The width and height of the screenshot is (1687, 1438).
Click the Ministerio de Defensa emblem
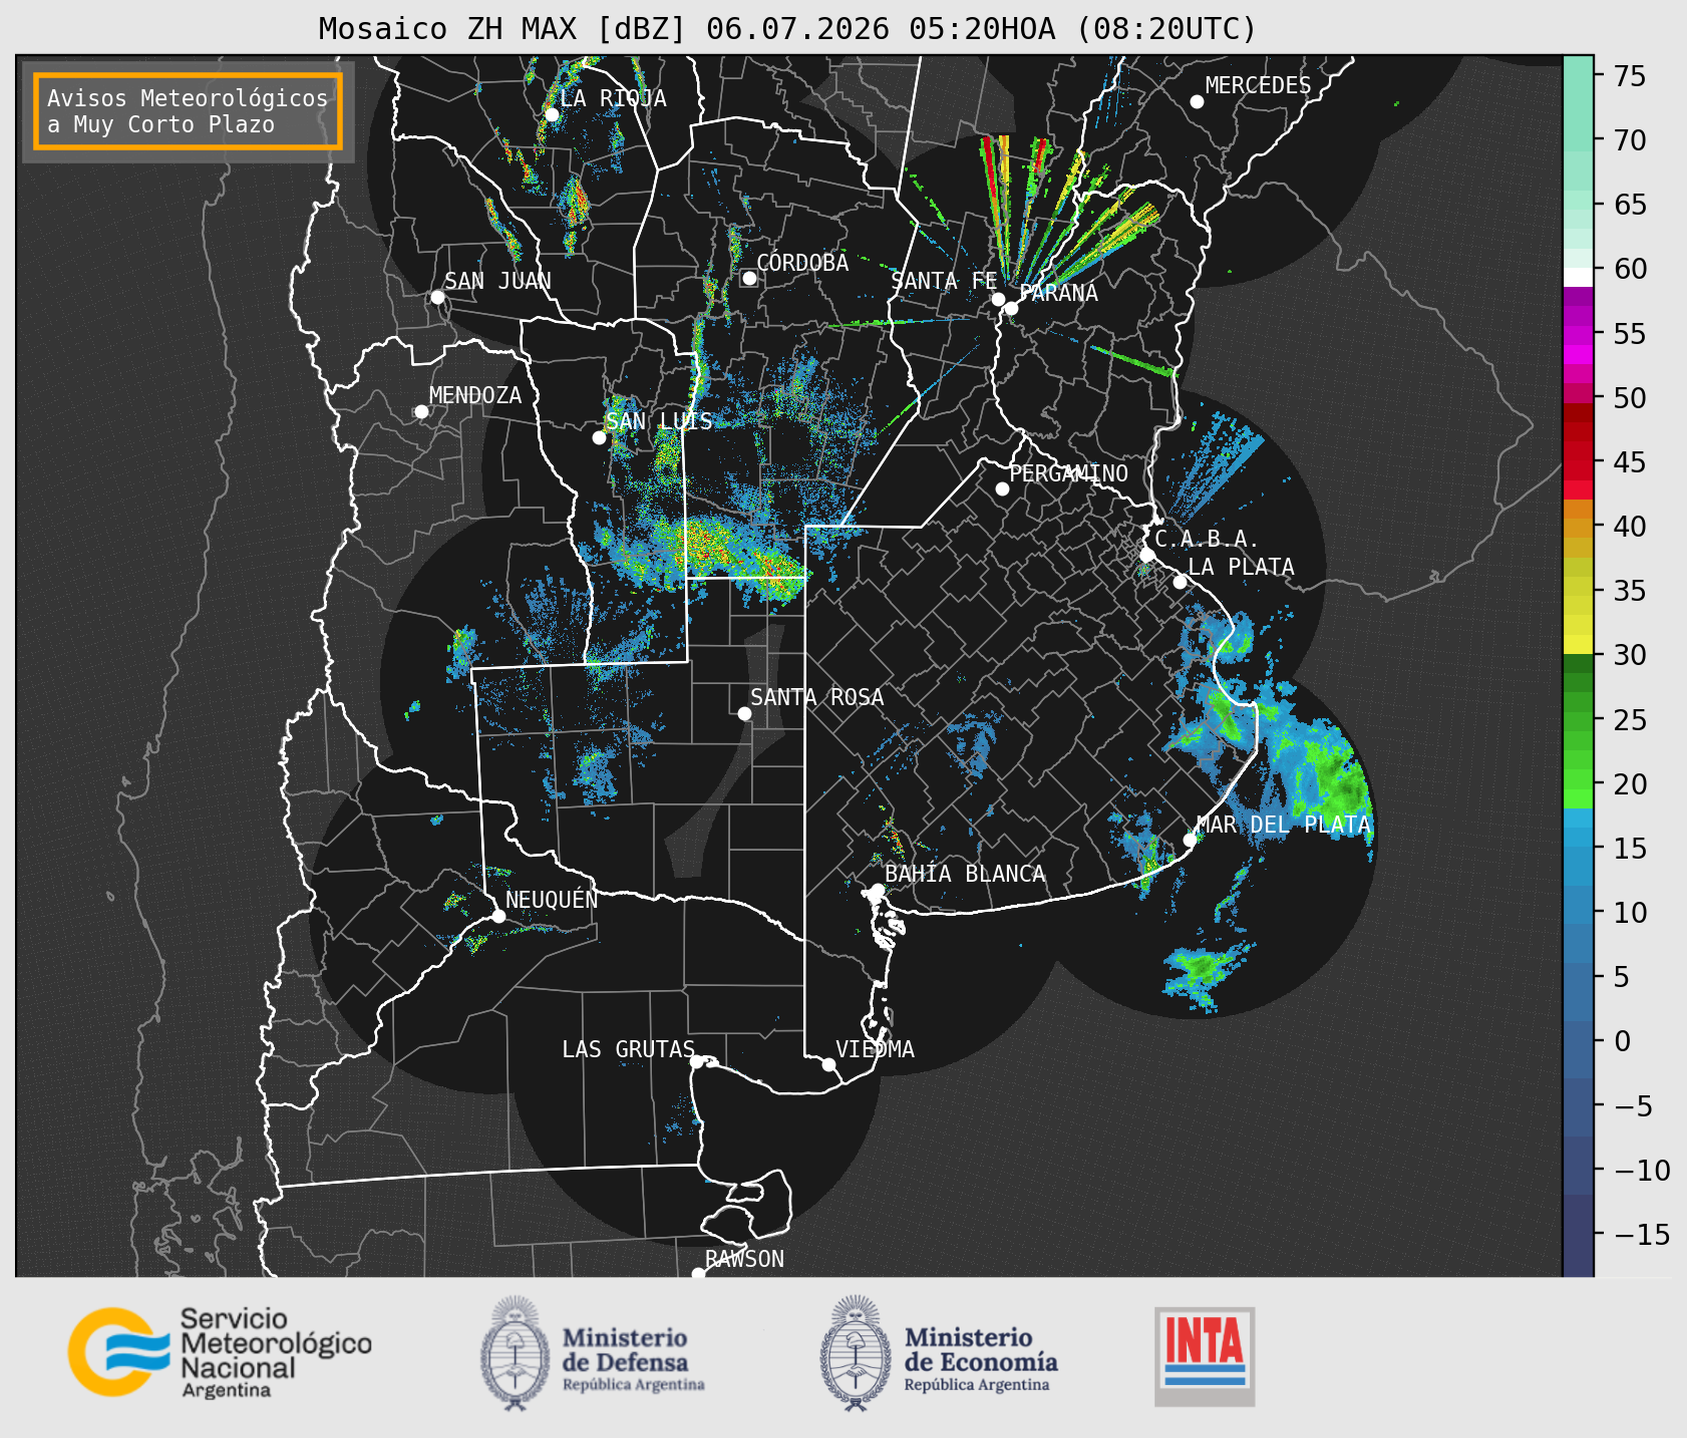pyautogui.click(x=515, y=1353)
